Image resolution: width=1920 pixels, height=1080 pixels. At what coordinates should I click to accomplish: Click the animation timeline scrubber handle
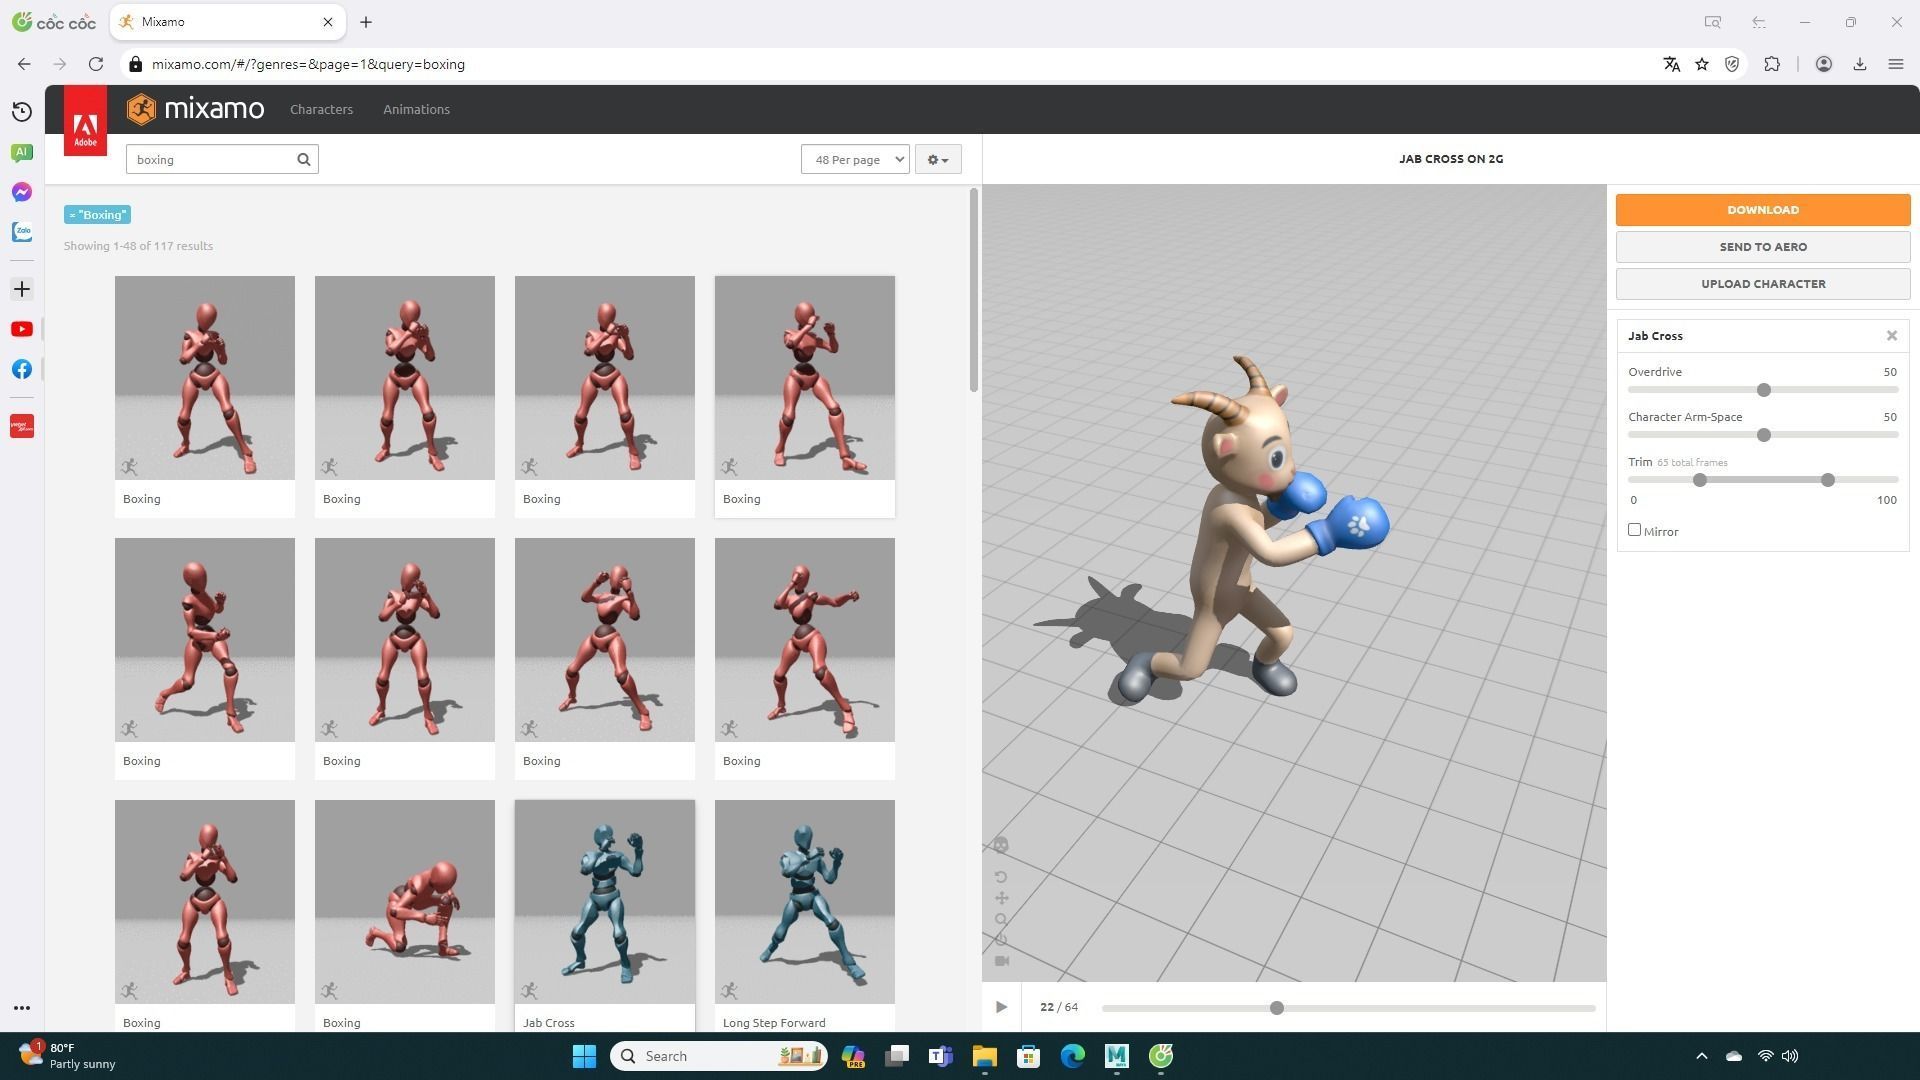coord(1277,1008)
